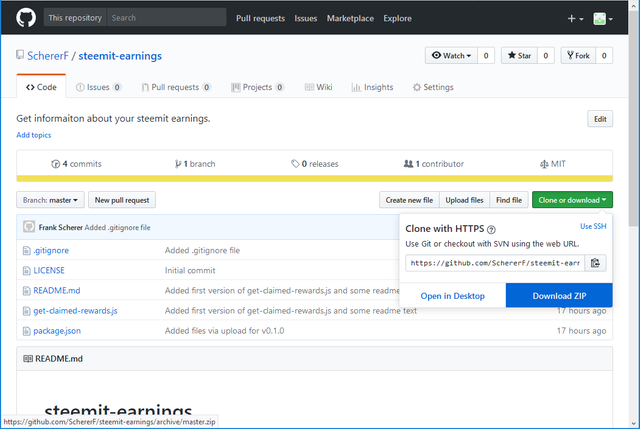
Task: Click the watcher count 0
Action: tap(486, 56)
